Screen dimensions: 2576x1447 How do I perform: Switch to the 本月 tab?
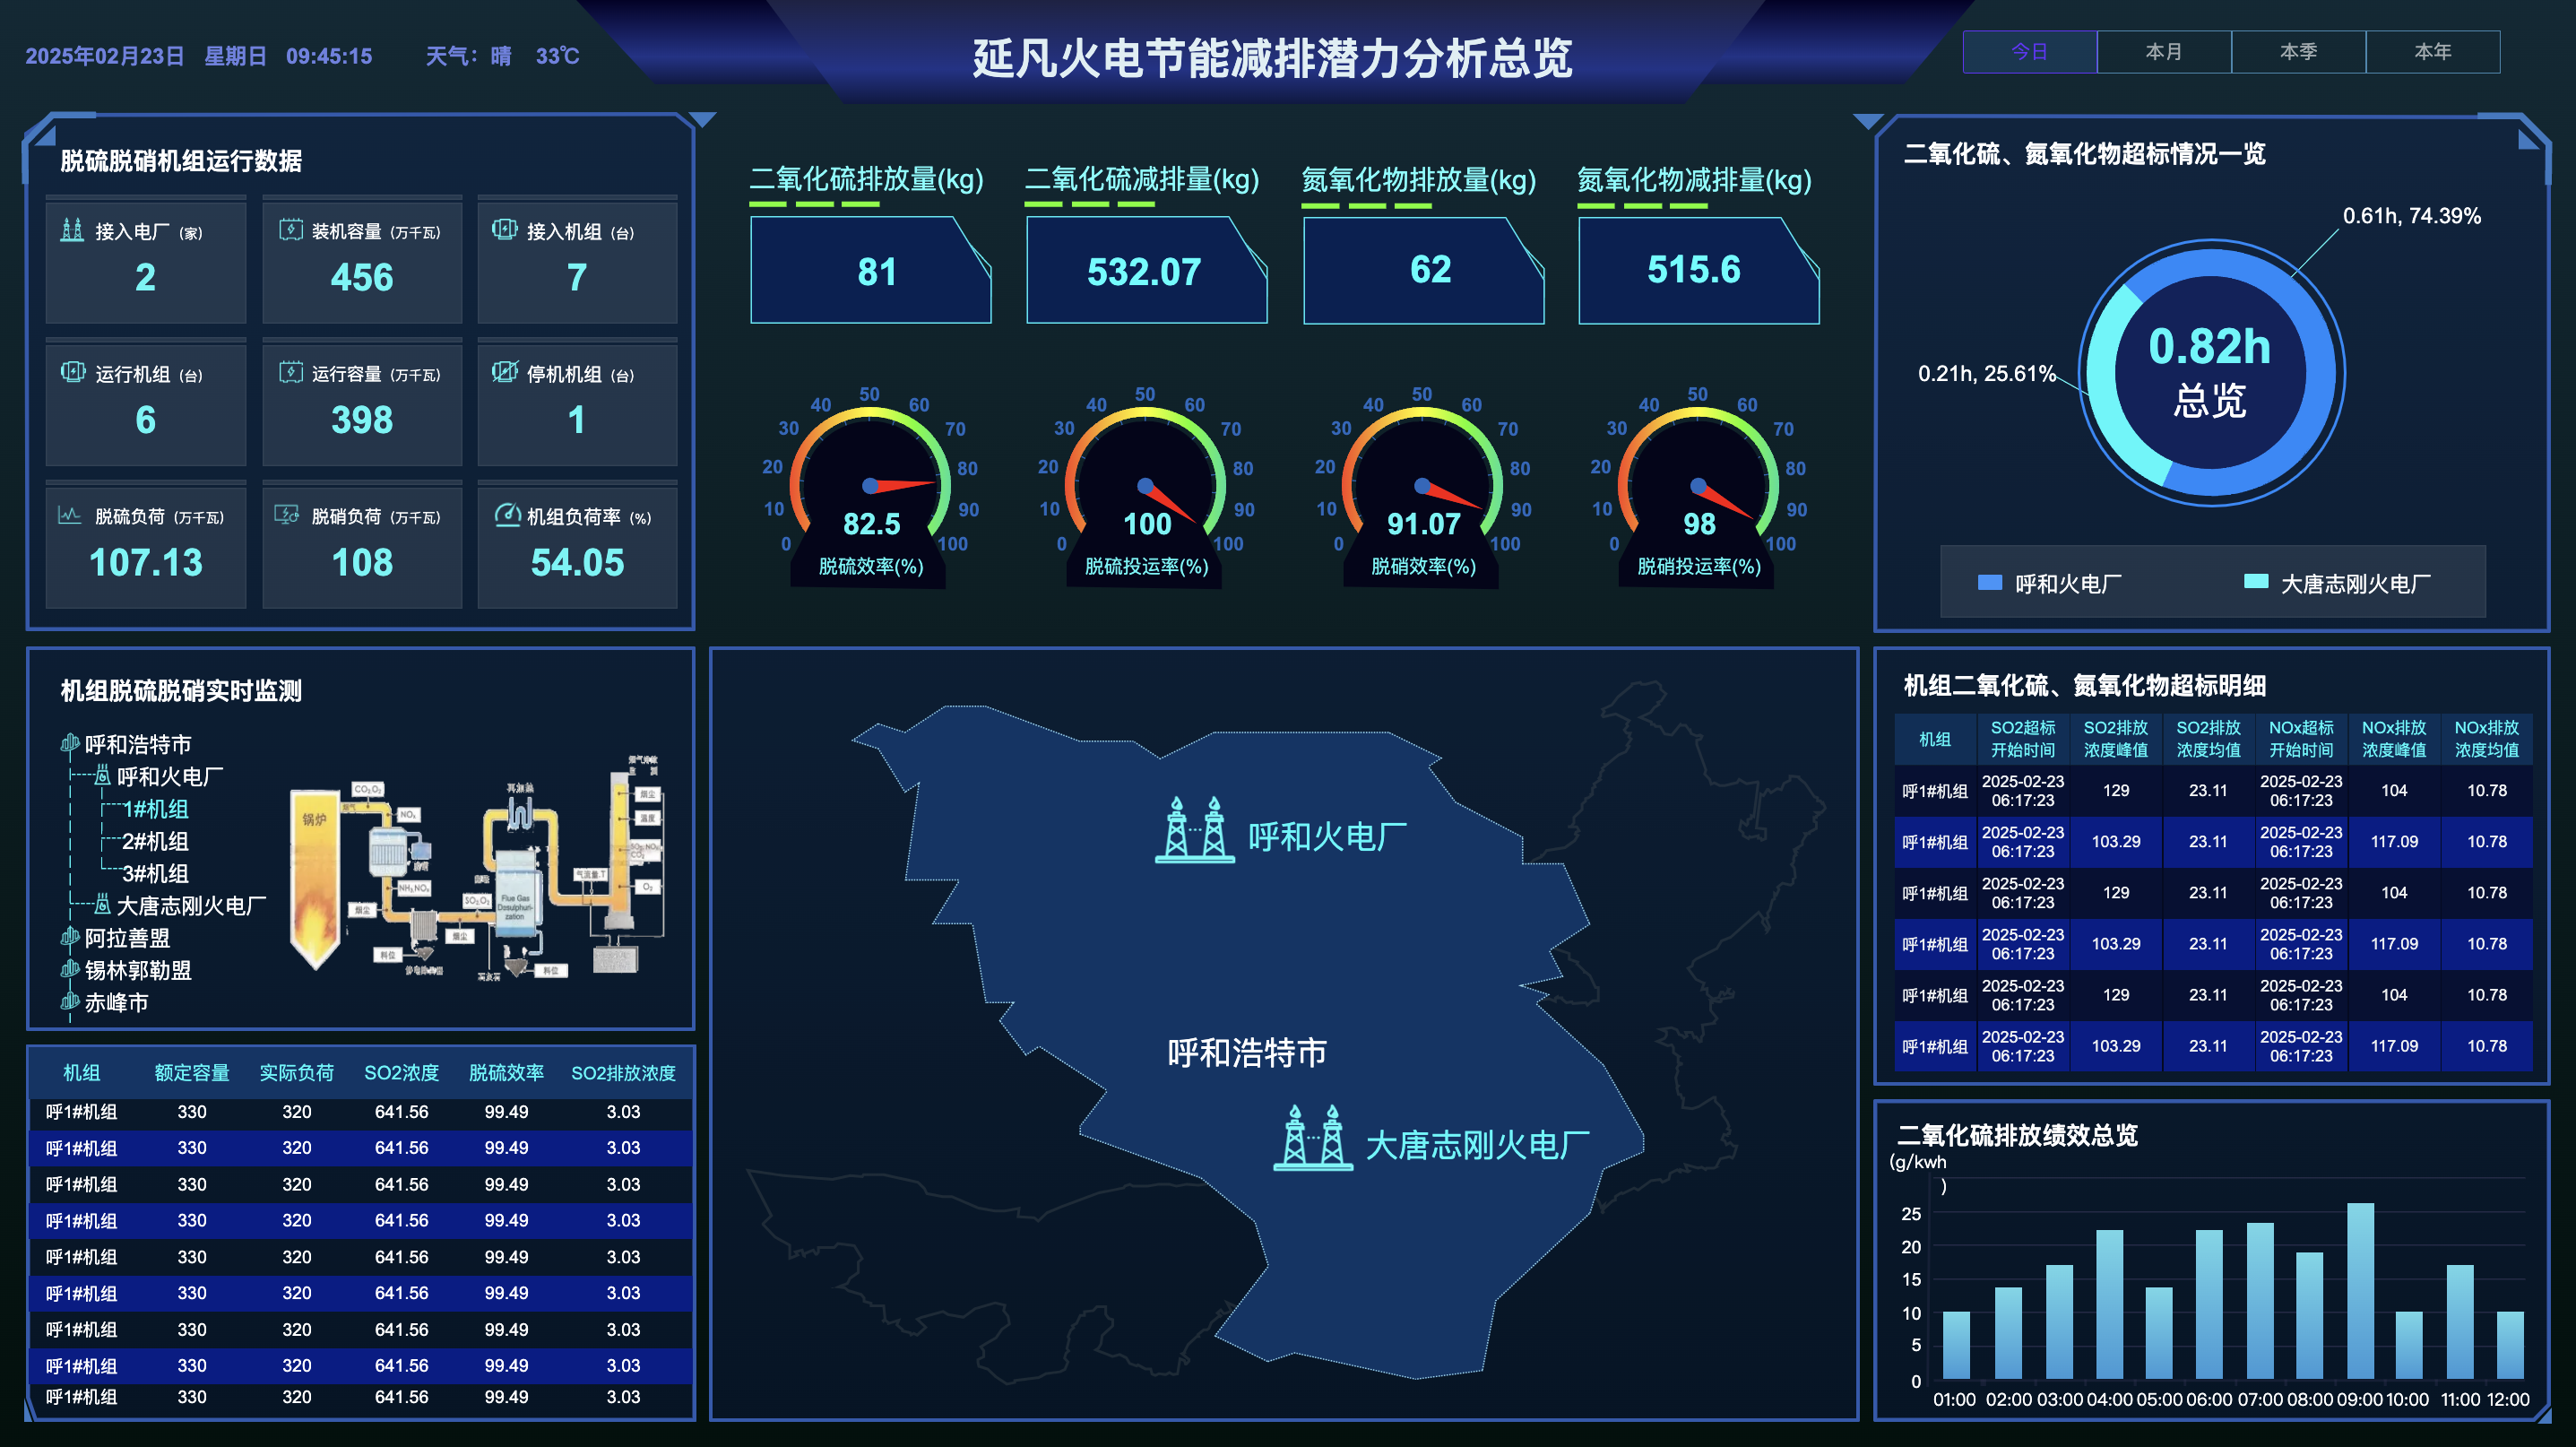tap(2163, 51)
